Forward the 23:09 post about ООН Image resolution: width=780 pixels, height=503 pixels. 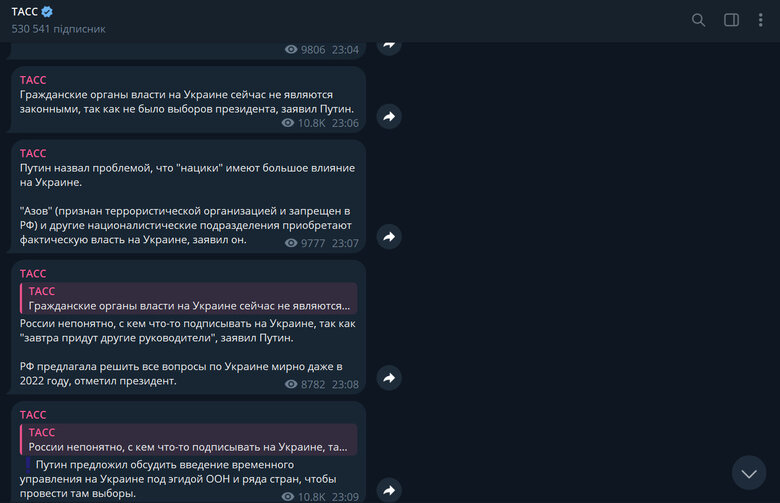pos(389,490)
